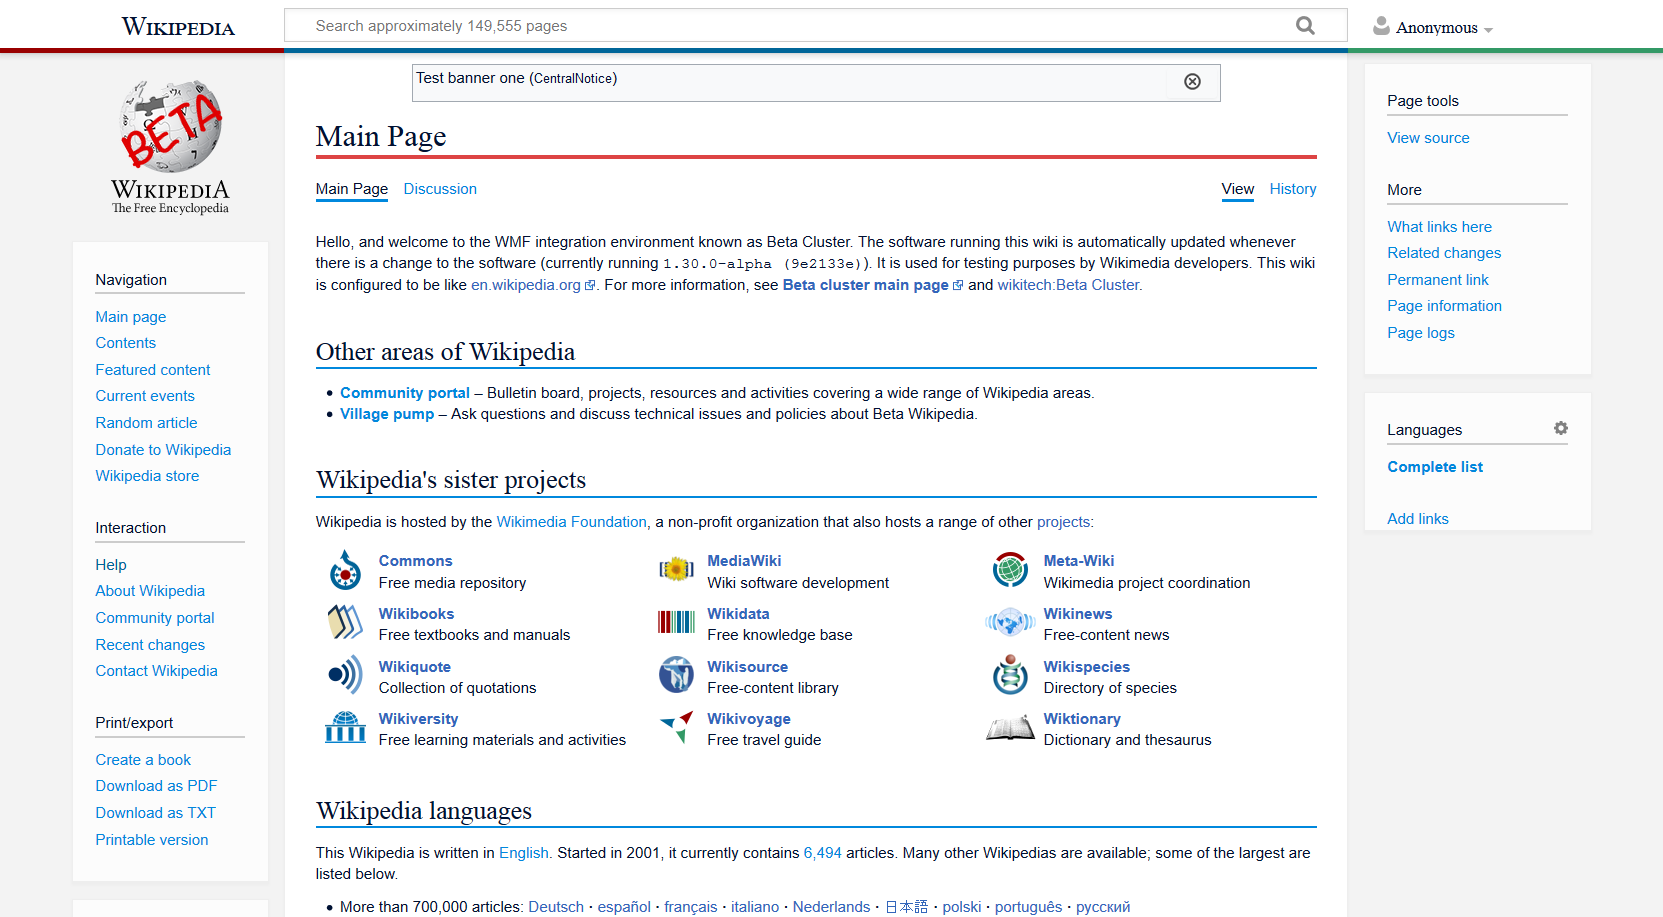This screenshot has width=1663, height=917.
Task: Open Wikipedia store link
Action: point(147,476)
